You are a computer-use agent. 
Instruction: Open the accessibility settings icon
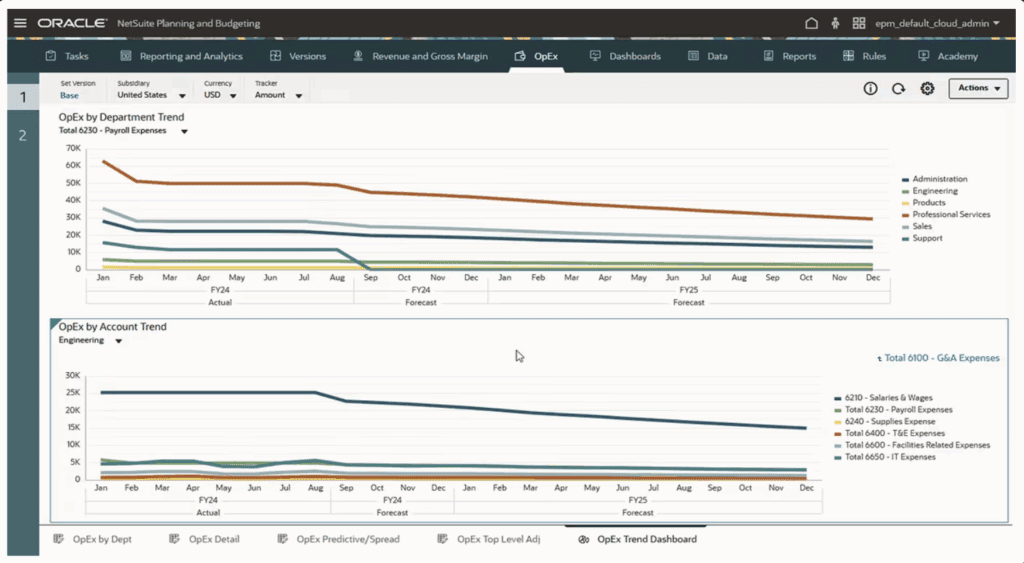[x=835, y=24]
